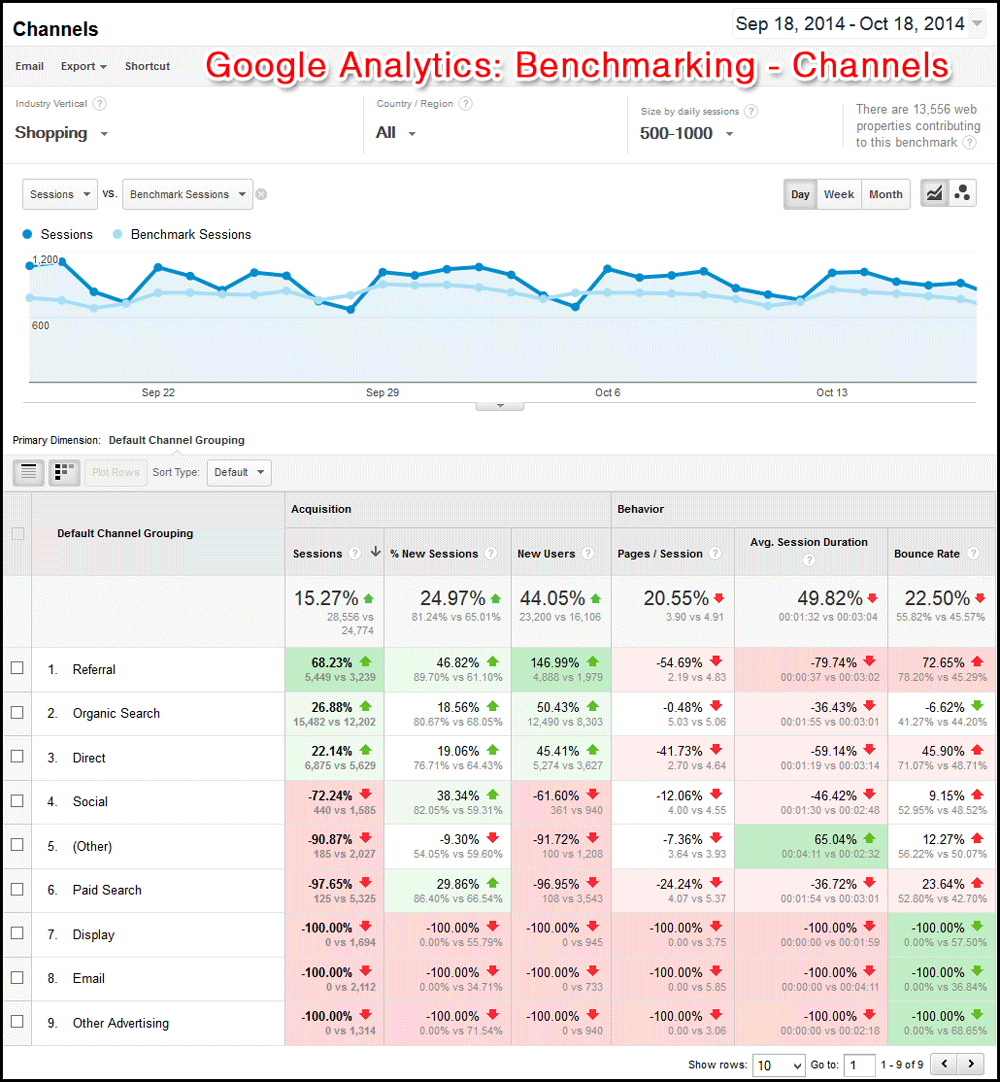Open the Other Advertising channel link
Image resolution: width=1000 pixels, height=1082 pixels.
(121, 1023)
